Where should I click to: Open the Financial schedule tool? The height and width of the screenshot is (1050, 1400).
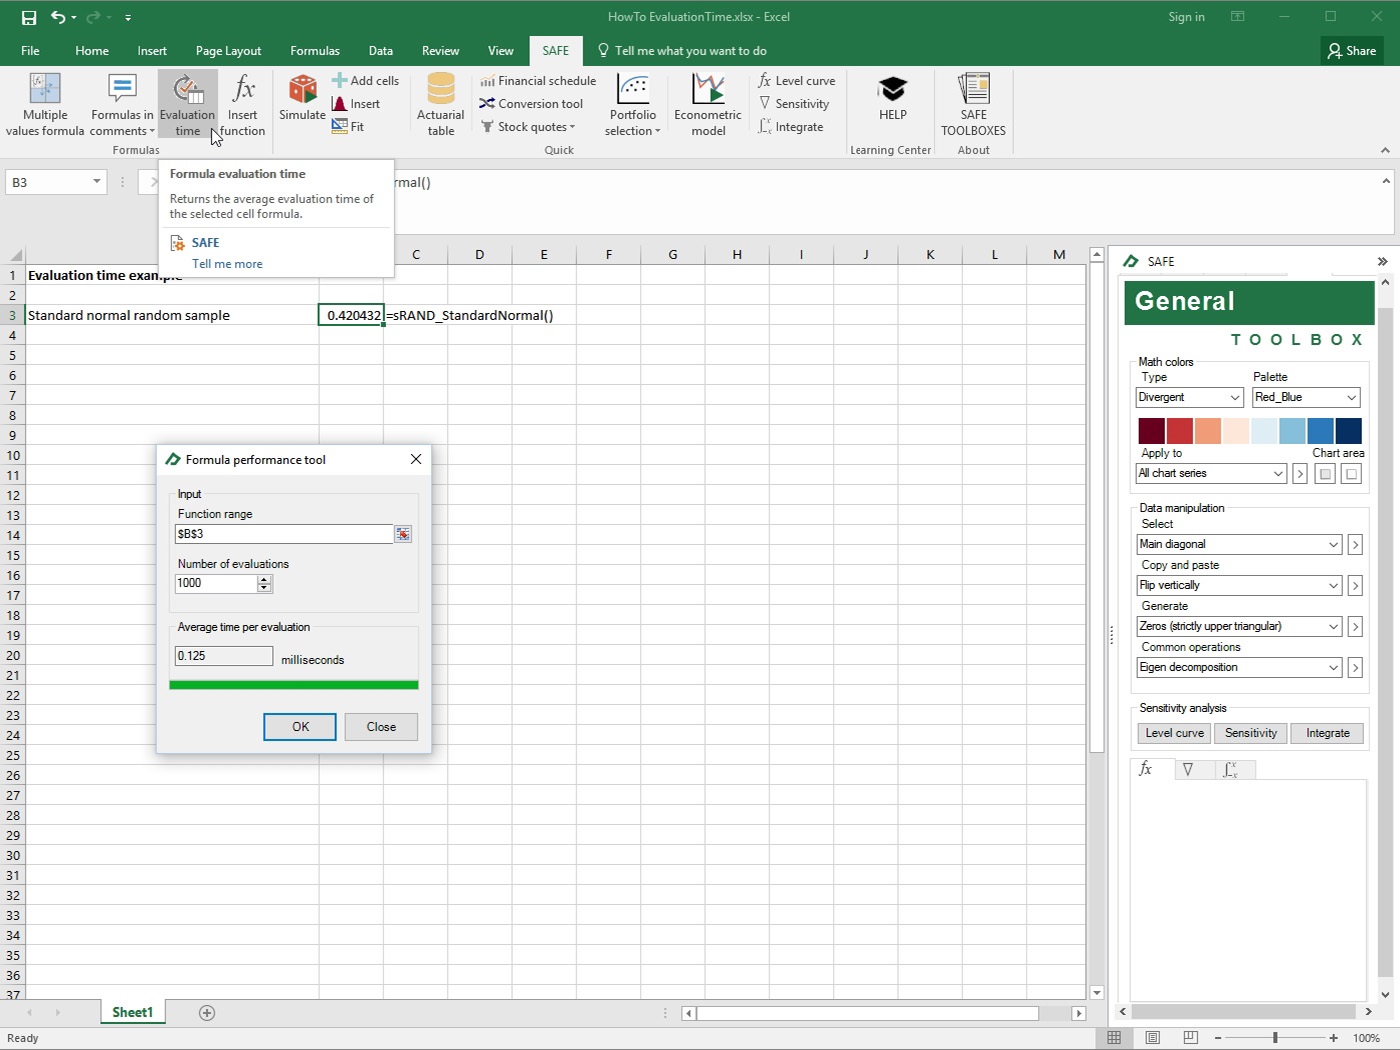pos(538,81)
